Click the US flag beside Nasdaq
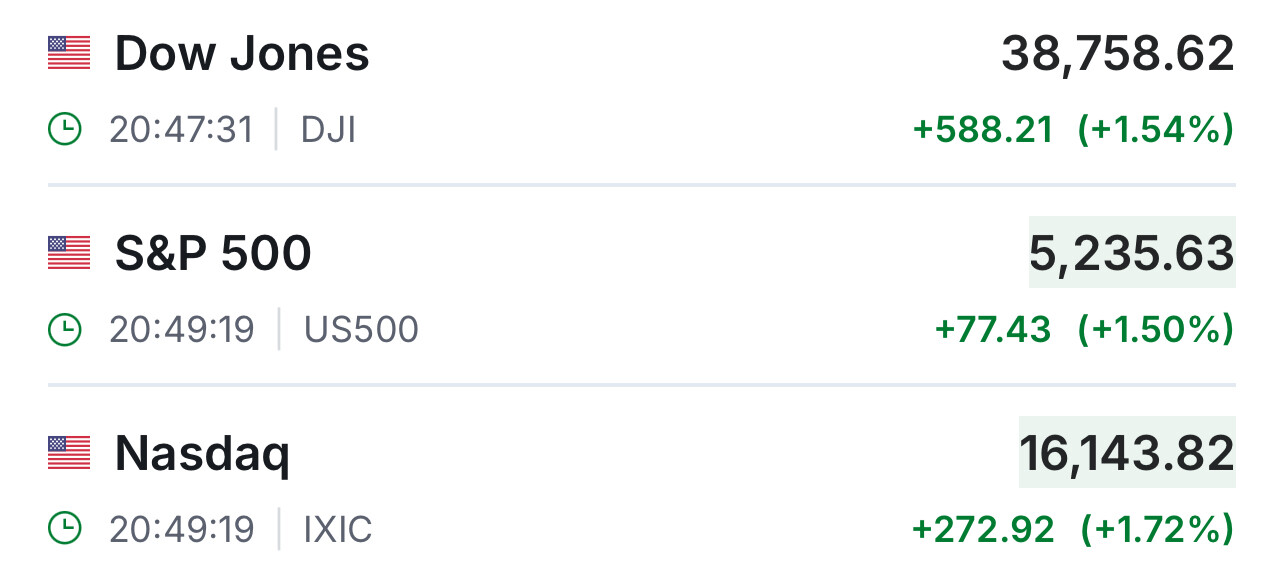The image size is (1284, 564). 69,453
